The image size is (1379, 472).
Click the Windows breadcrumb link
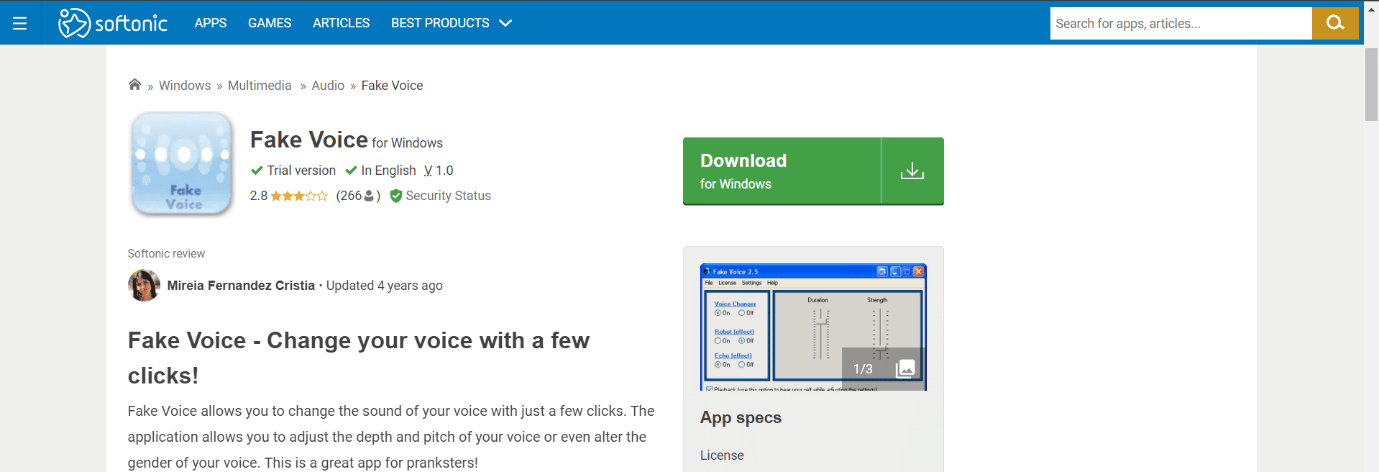(185, 85)
